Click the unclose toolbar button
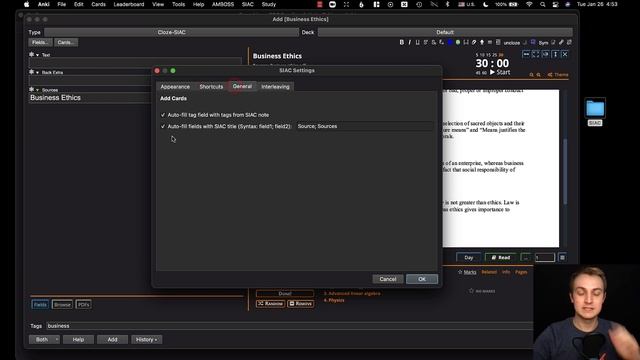Screen dimensions: 640x360 click(x=511, y=42)
